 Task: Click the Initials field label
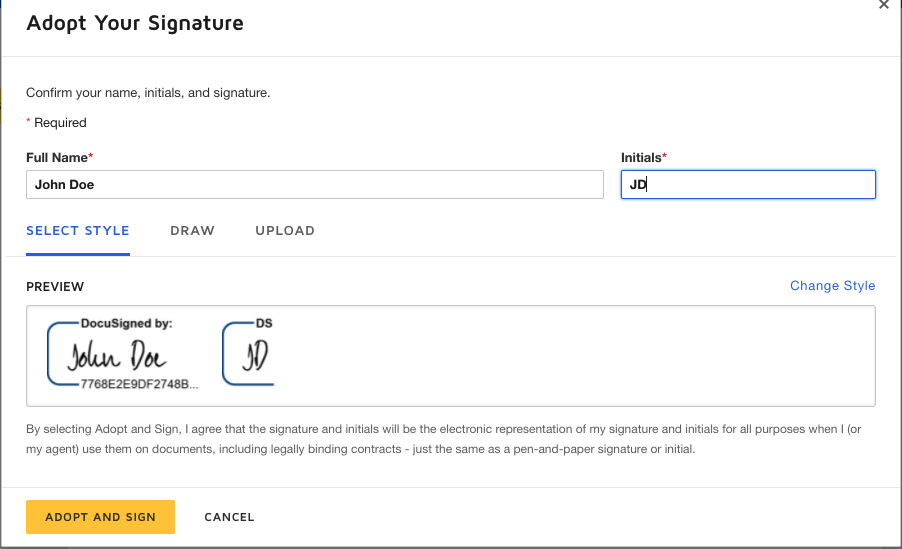[642, 158]
